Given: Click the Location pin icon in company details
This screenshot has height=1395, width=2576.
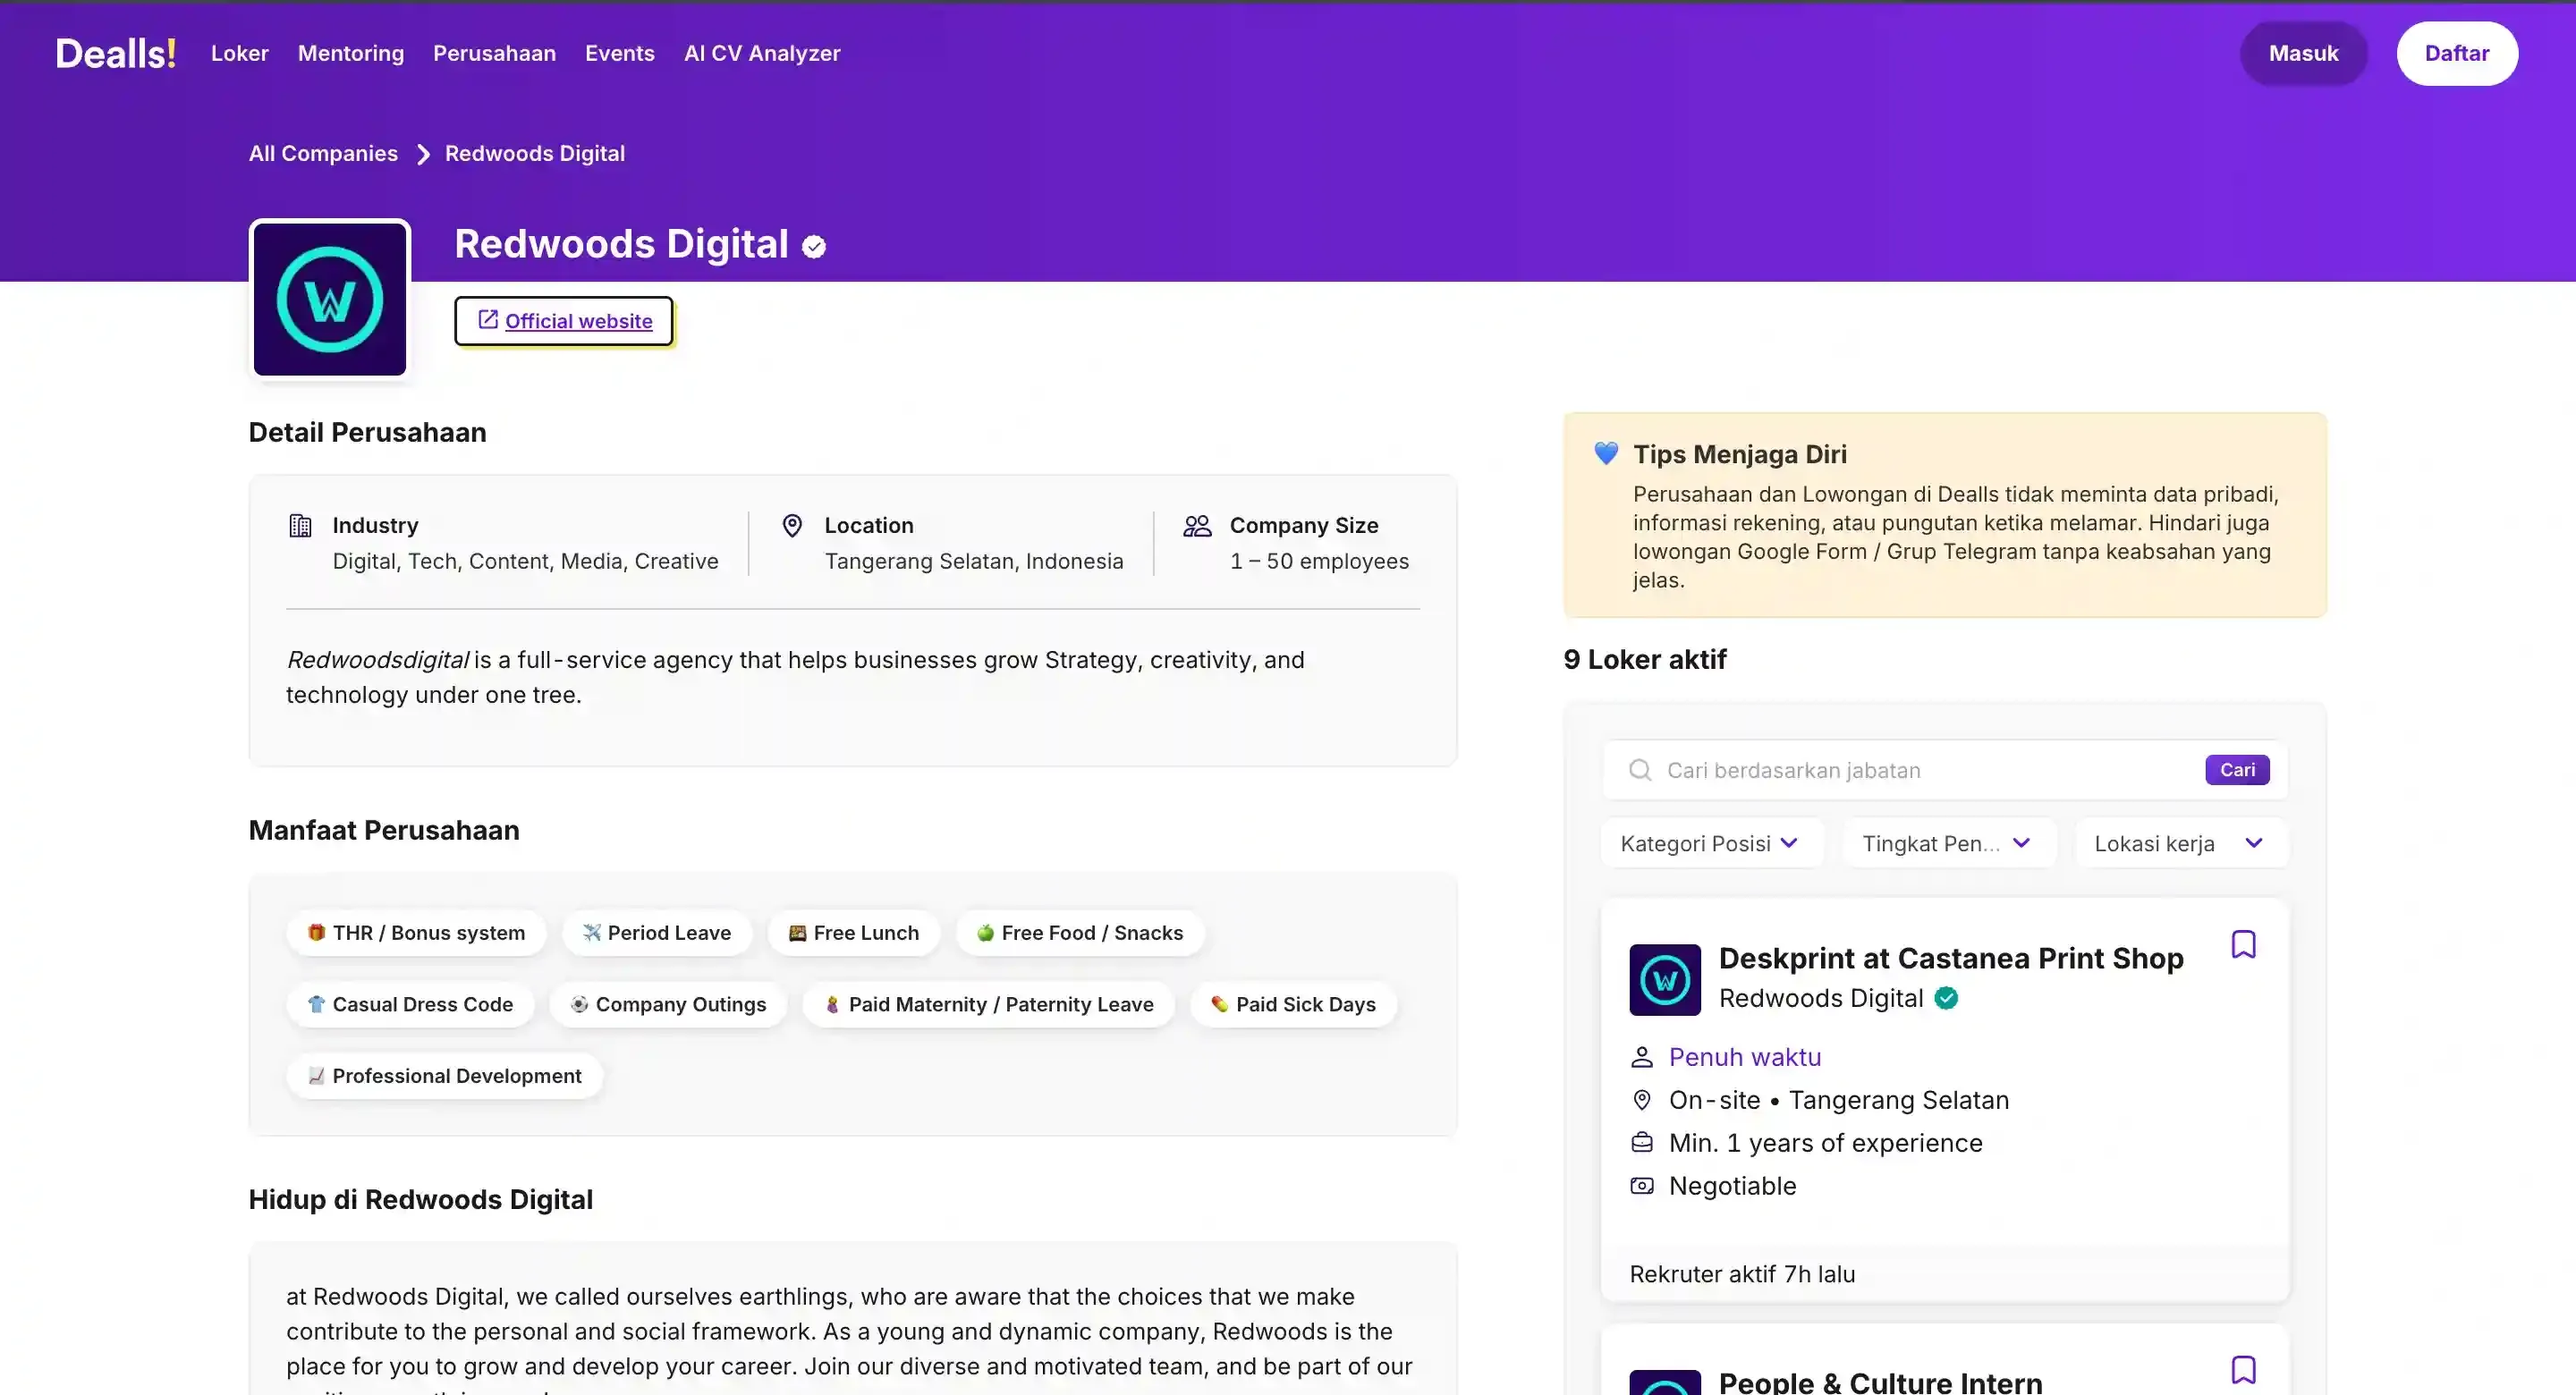Looking at the screenshot, I should pyautogui.click(x=792, y=525).
